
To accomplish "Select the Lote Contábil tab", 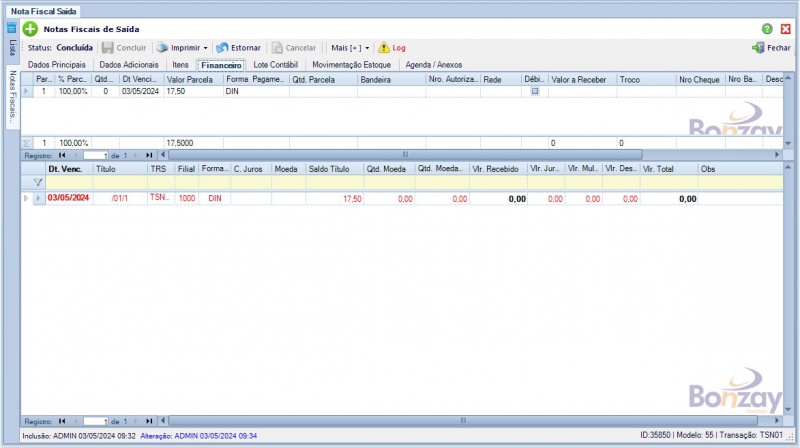I will [x=276, y=64].
